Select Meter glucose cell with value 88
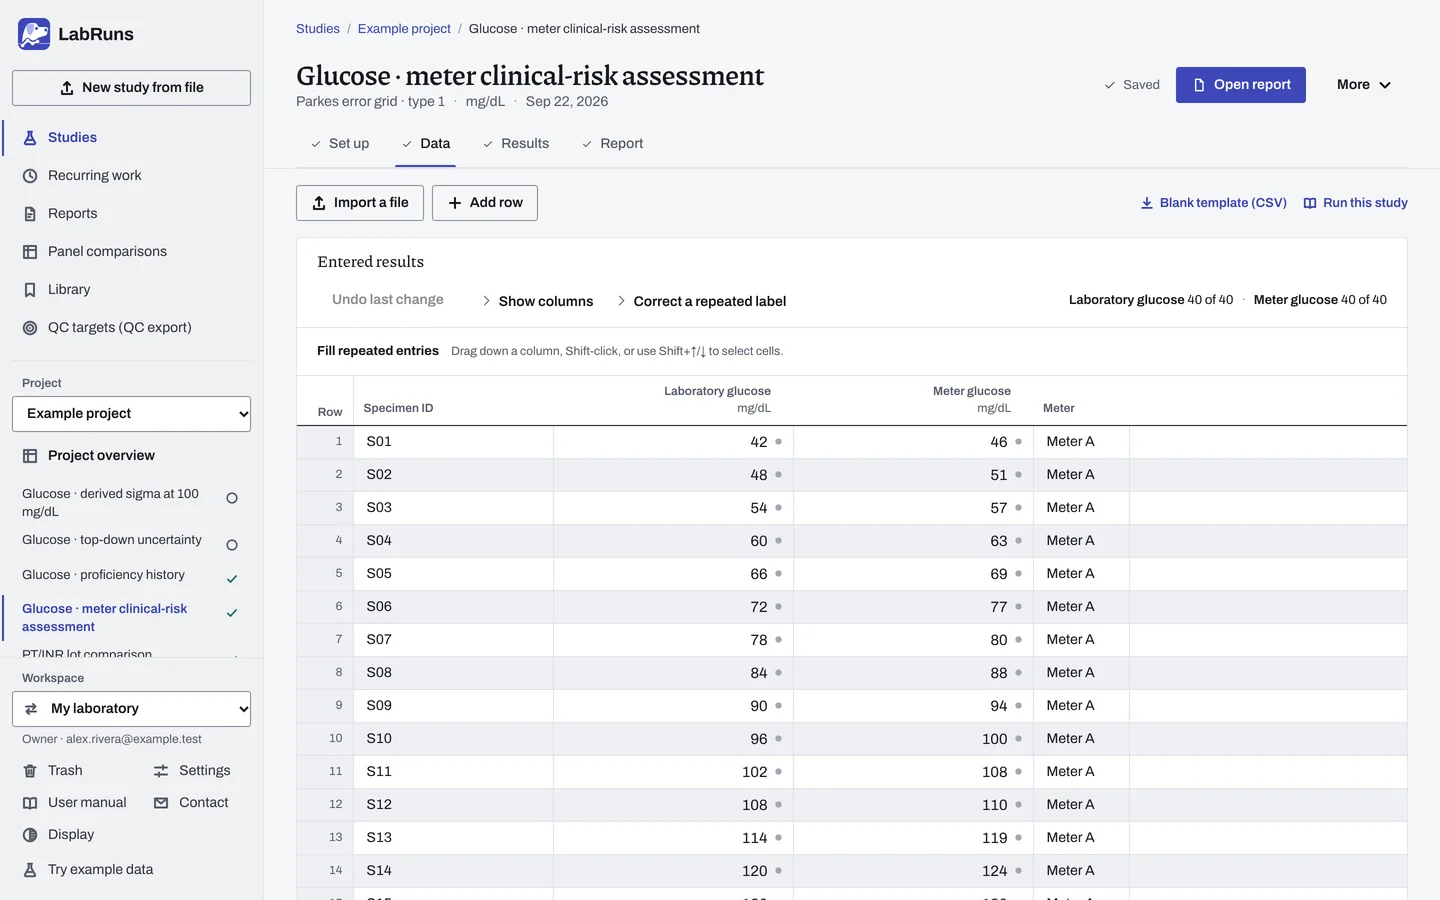This screenshot has height=900, width=1440. (x=913, y=673)
